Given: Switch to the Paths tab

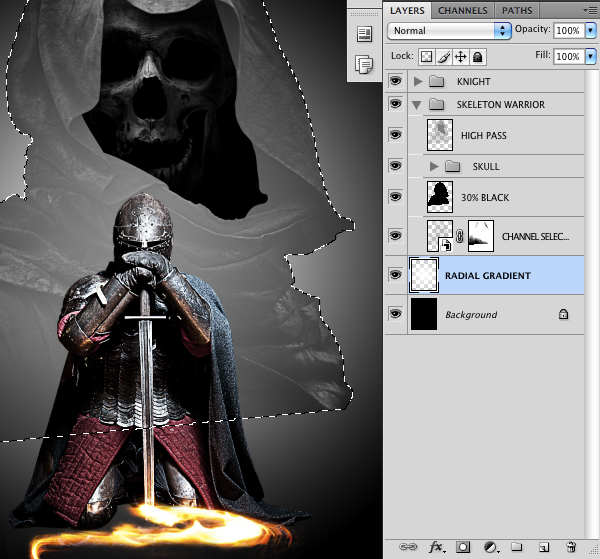Looking at the screenshot, I should (517, 10).
